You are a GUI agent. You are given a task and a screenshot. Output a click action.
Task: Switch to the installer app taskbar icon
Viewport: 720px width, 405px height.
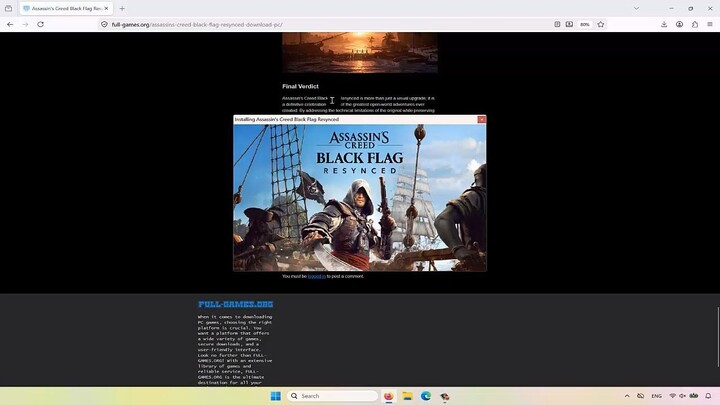click(x=444, y=396)
